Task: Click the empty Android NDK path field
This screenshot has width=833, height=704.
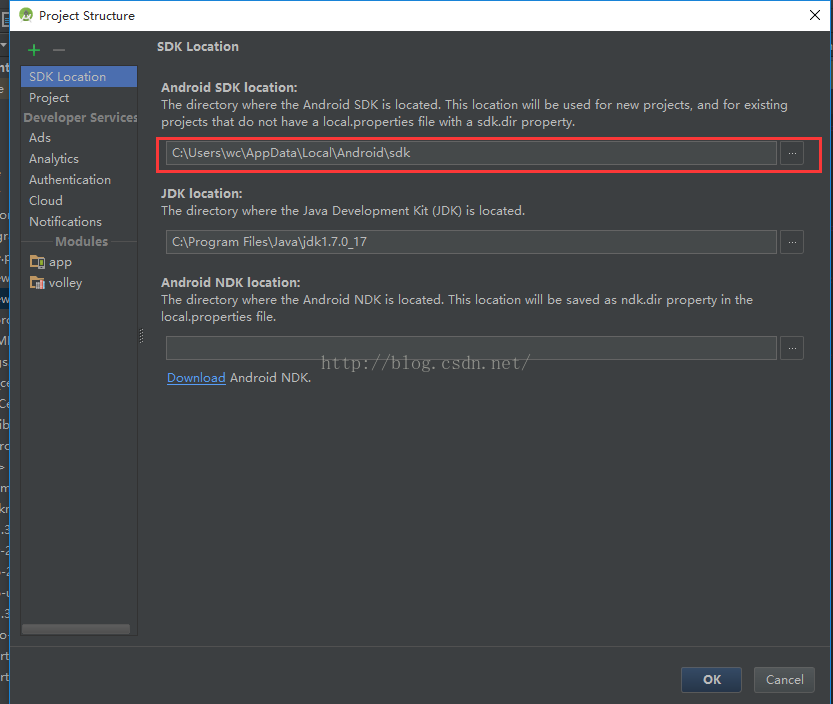Action: tap(471, 348)
